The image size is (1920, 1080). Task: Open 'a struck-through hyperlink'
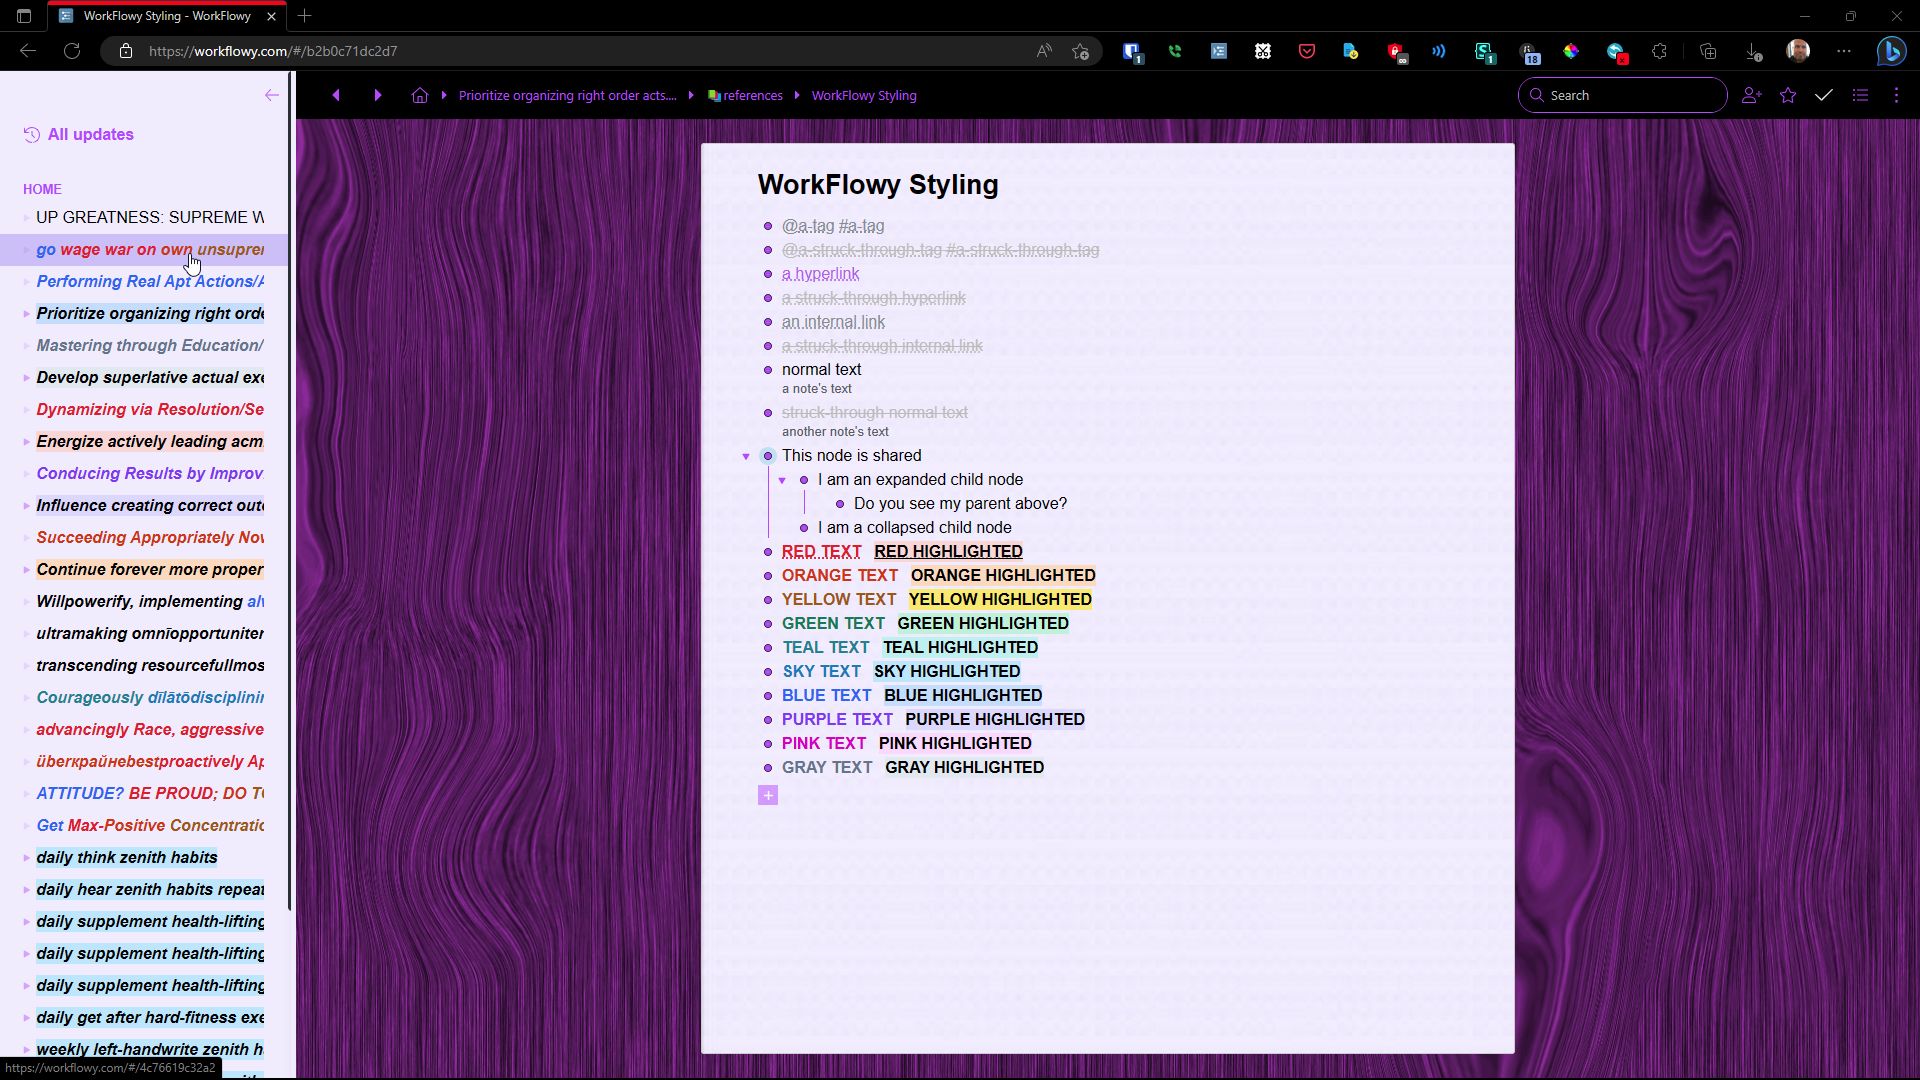tap(873, 298)
